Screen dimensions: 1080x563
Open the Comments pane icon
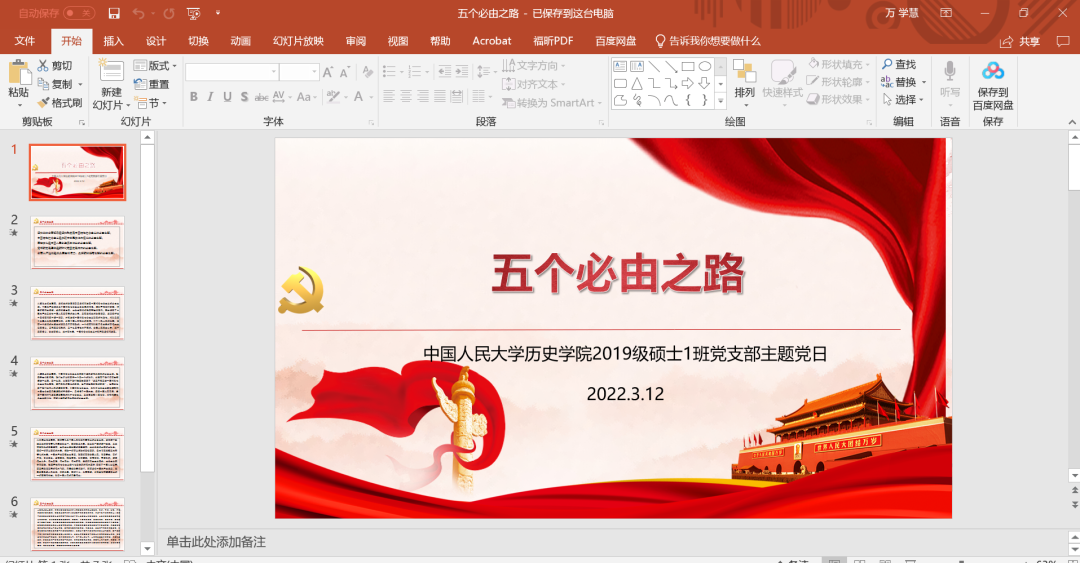click(x=1063, y=41)
